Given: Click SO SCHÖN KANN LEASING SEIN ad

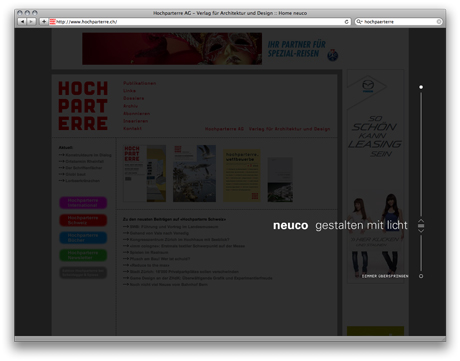Looking at the screenshot, I should pyautogui.click(x=375, y=136).
